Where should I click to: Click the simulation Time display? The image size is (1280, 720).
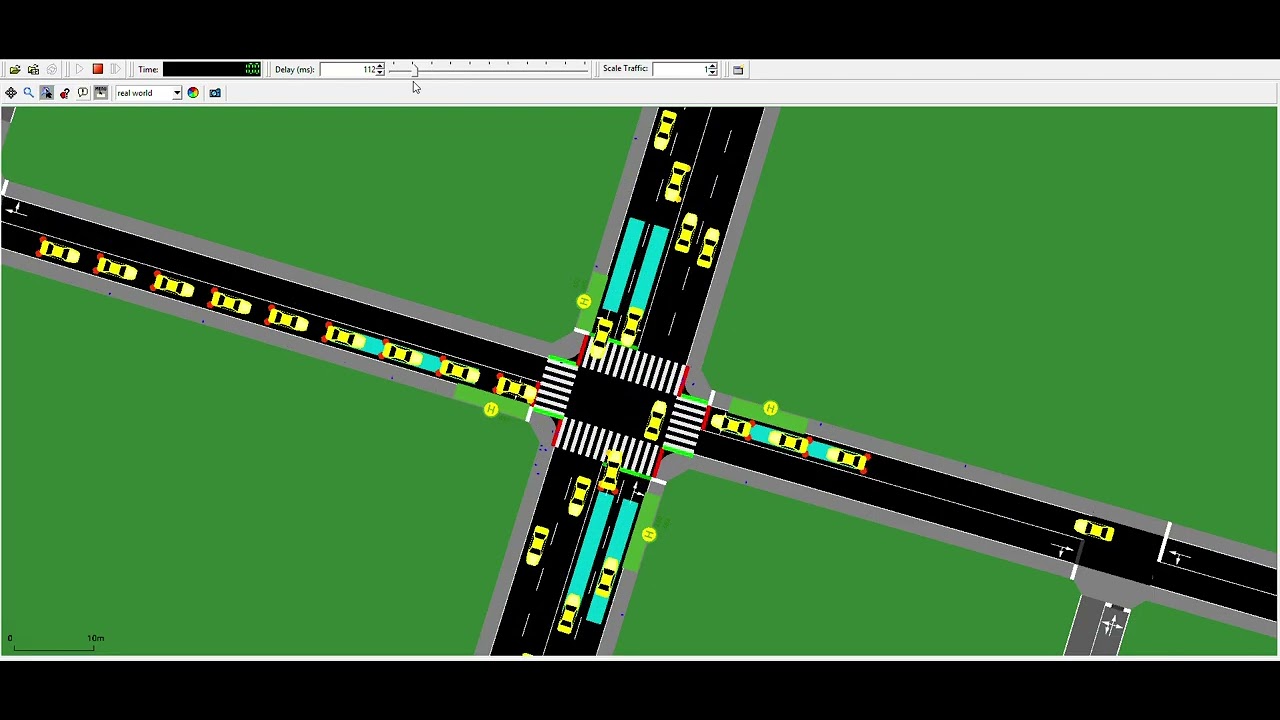pos(212,69)
